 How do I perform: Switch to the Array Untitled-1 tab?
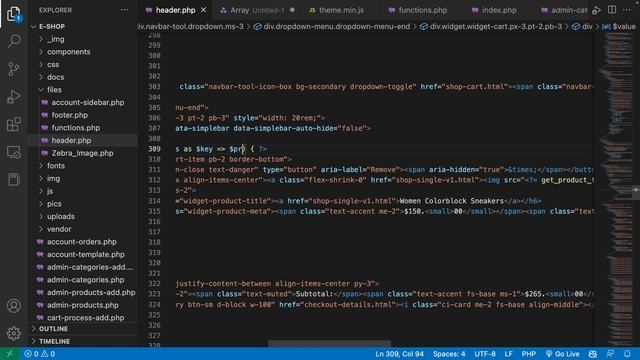[x=257, y=10]
